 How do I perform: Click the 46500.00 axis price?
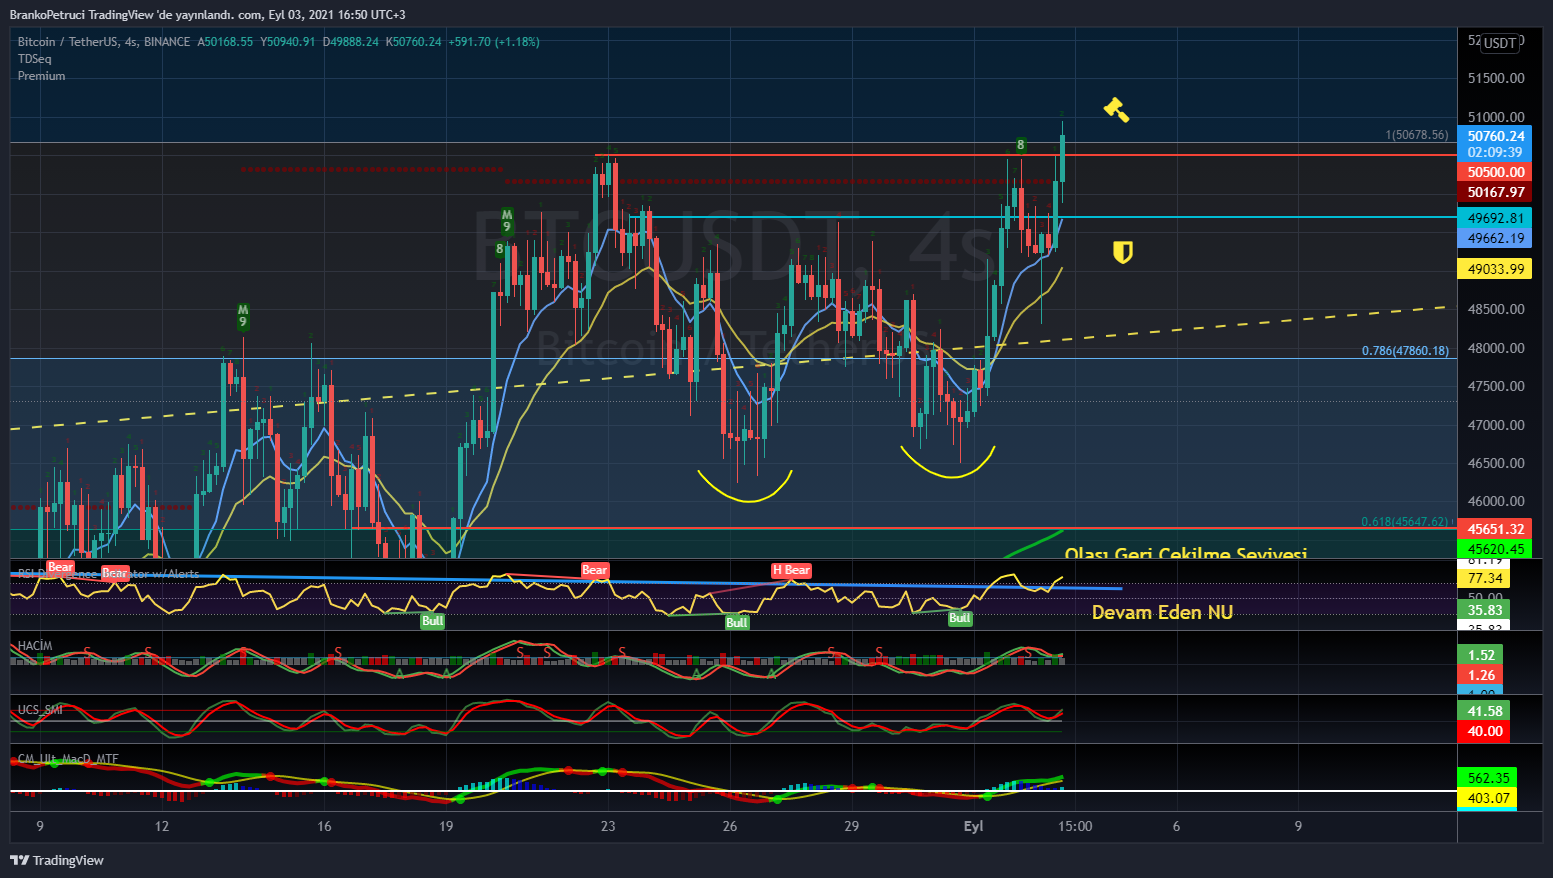1496,463
